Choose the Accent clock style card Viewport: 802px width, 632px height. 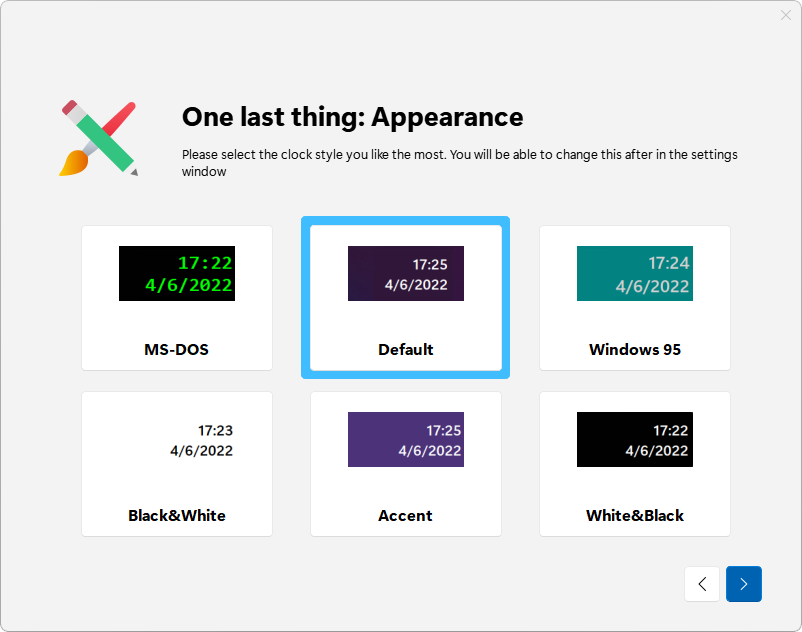coord(406,464)
